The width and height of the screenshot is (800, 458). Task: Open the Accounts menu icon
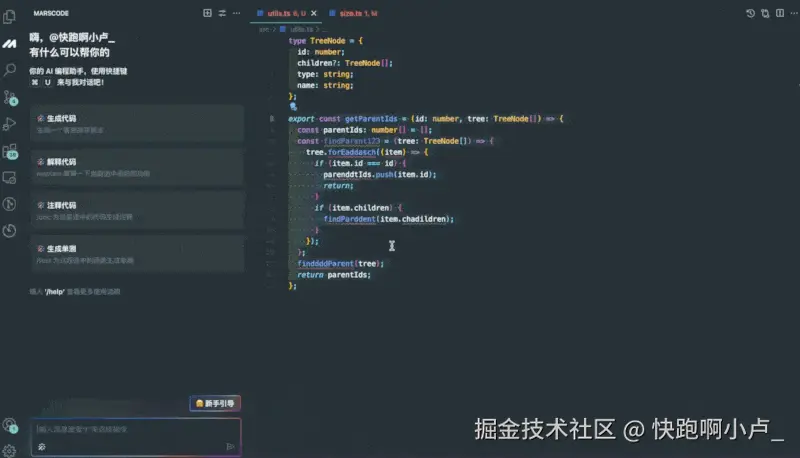[10, 425]
